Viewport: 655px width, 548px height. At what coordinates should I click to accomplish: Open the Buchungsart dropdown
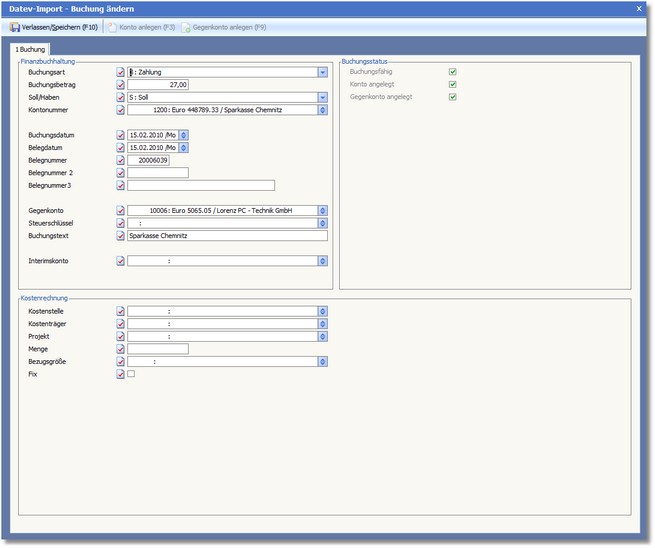323,72
